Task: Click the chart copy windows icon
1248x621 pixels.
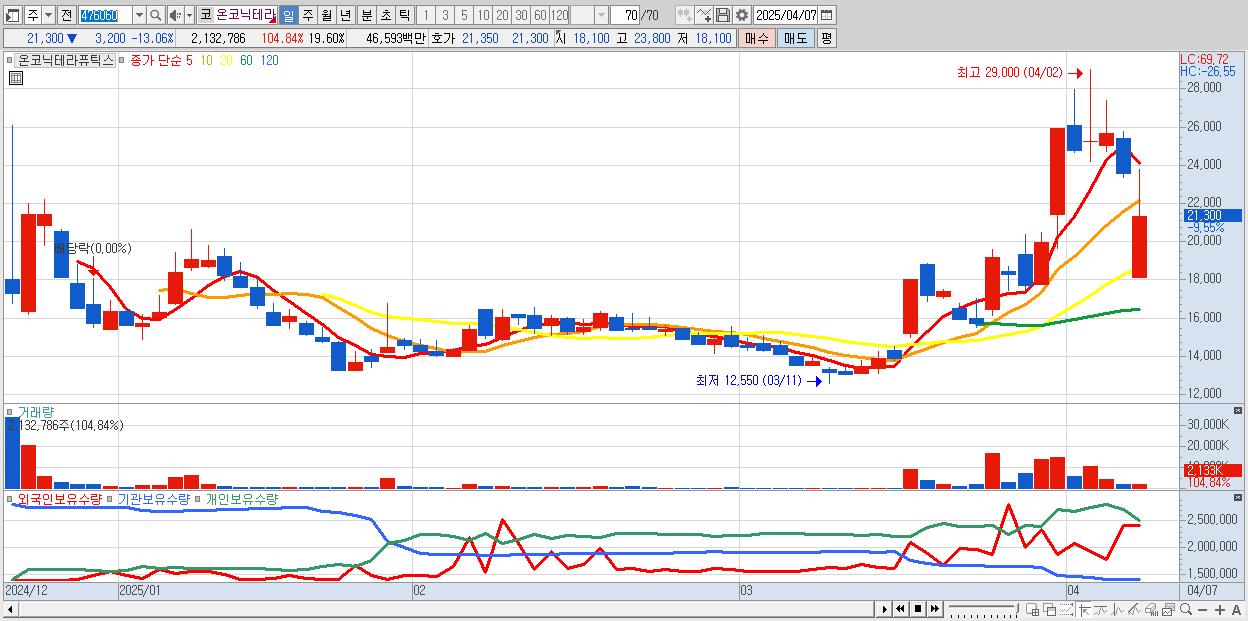Action: tap(1168, 609)
